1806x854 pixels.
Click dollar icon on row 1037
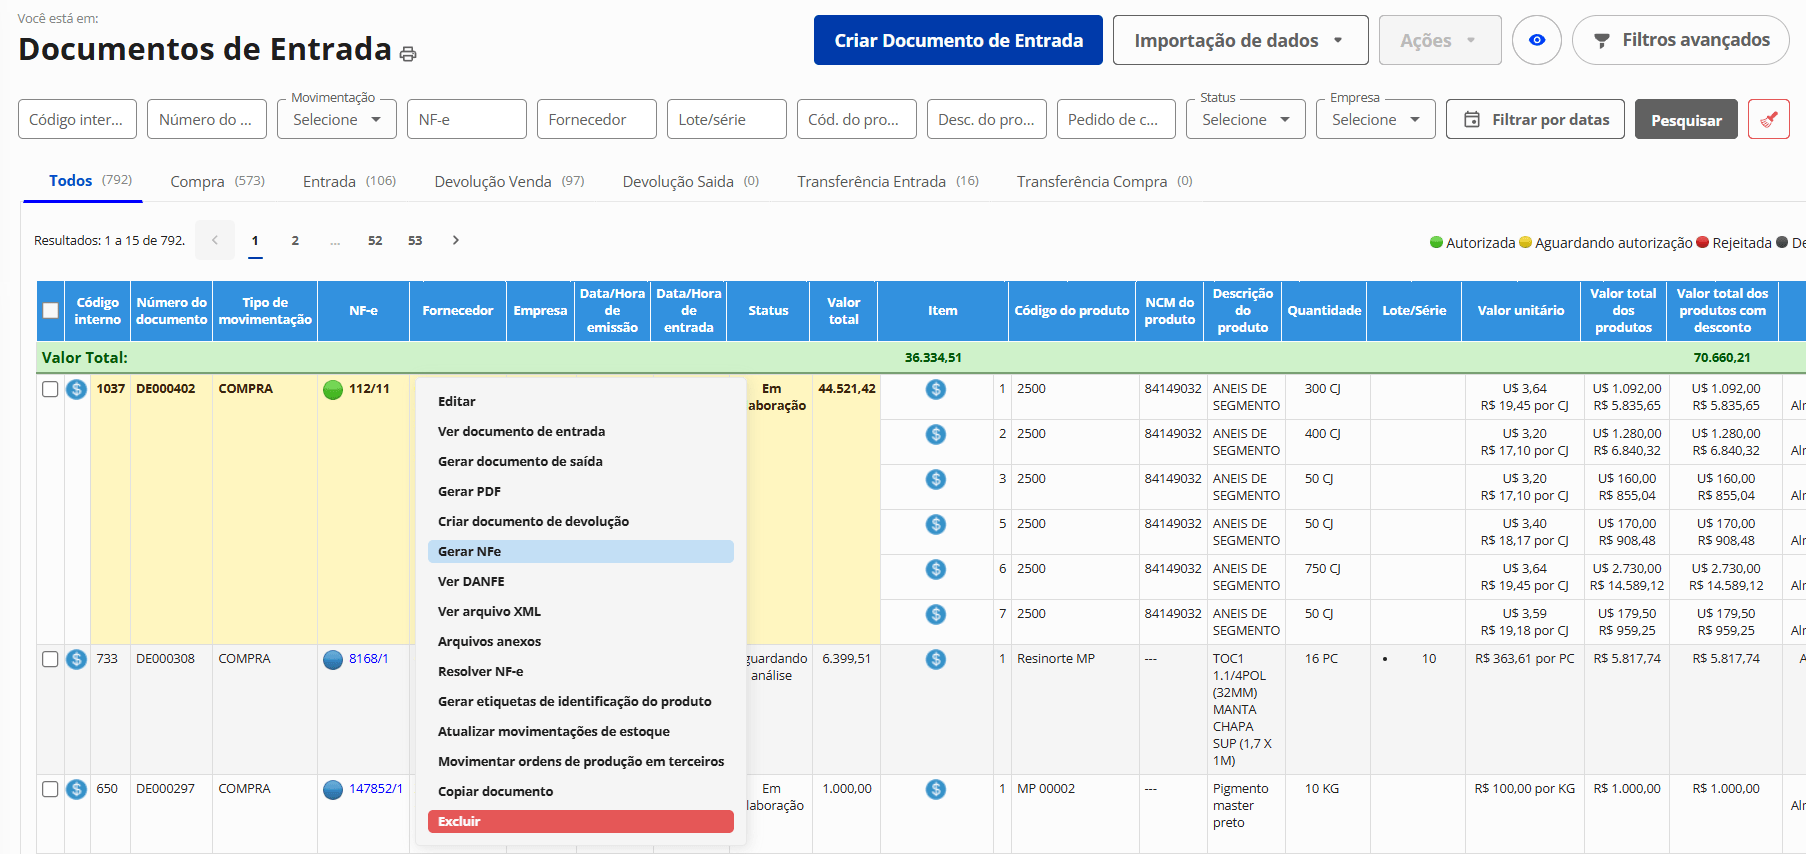point(77,390)
